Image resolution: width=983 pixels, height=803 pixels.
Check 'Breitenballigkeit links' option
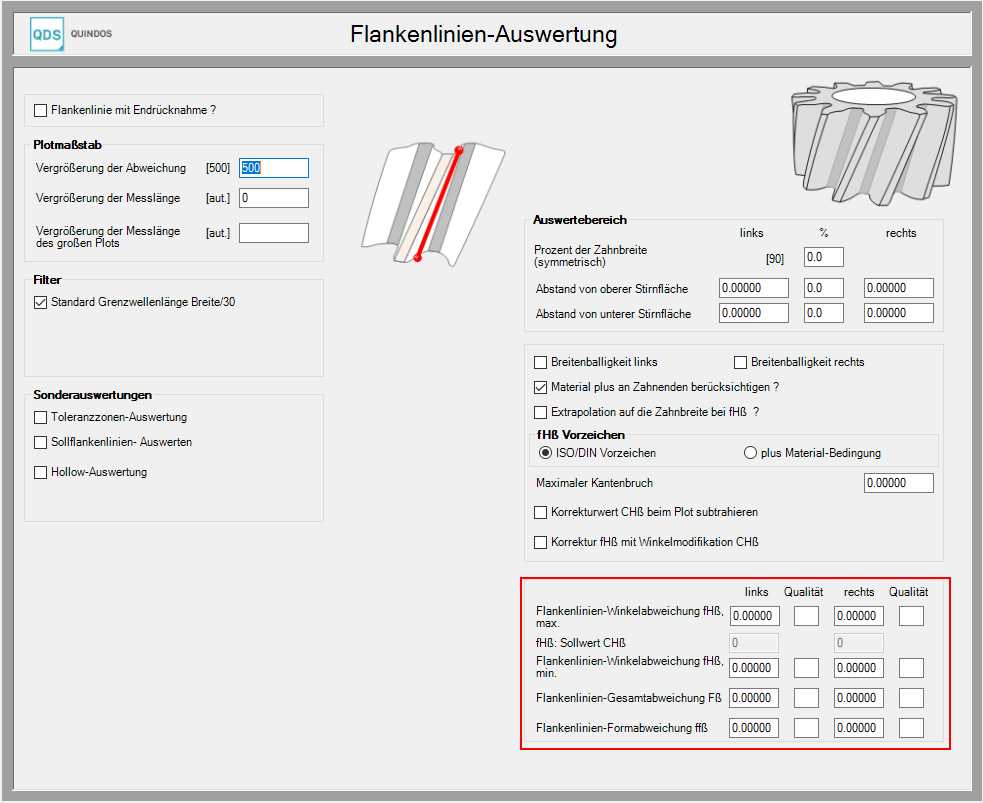540,362
